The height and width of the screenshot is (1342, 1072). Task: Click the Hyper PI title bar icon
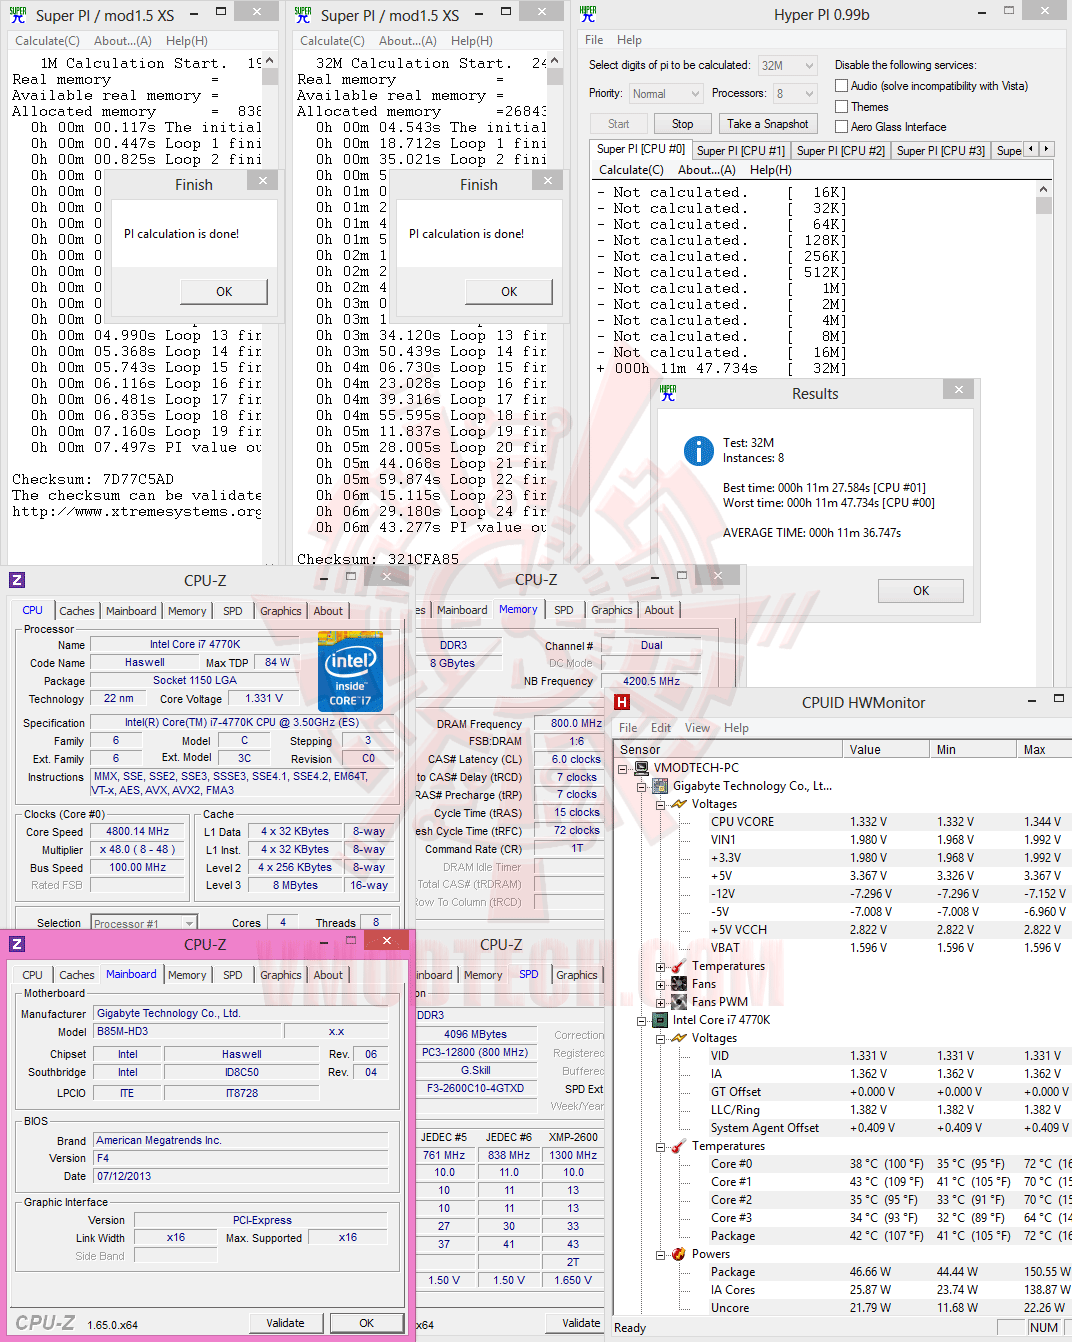(588, 14)
